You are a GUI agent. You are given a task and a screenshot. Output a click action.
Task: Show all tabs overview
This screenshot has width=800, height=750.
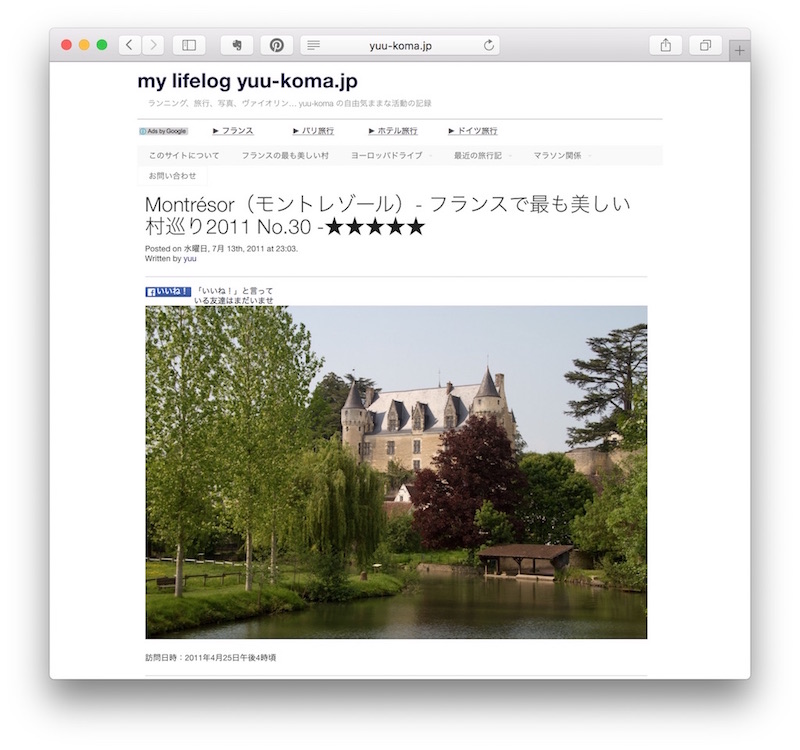(705, 45)
